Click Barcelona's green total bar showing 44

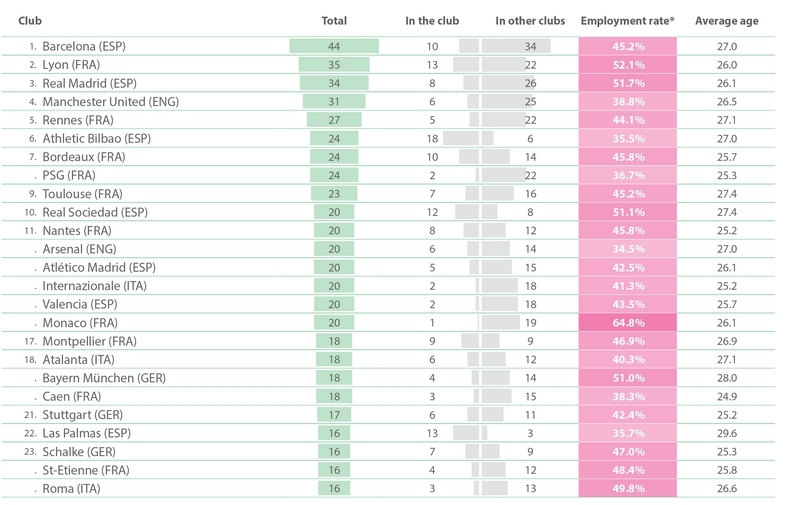(334, 46)
